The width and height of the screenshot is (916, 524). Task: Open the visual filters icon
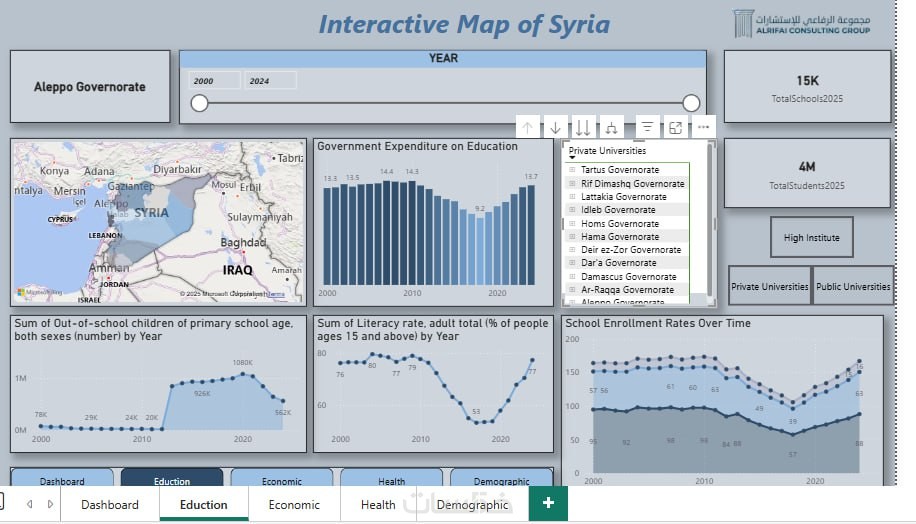pos(647,127)
